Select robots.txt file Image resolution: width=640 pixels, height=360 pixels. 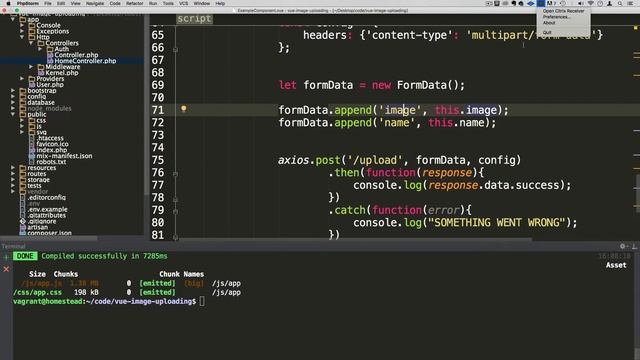(x=51, y=162)
